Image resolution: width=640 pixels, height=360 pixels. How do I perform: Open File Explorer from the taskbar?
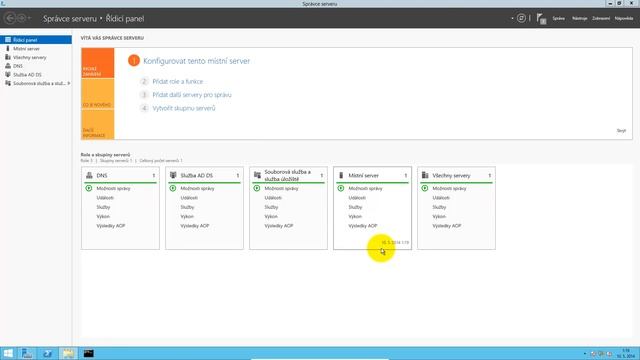tap(68, 353)
